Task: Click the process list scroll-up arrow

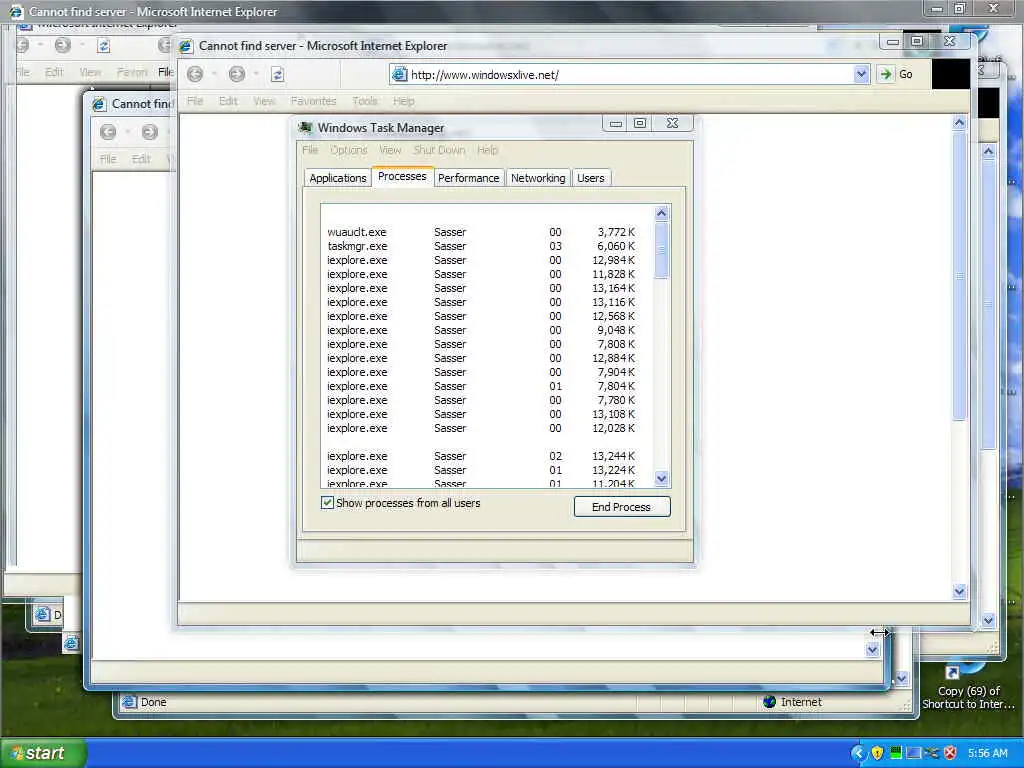Action: tap(662, 213)
